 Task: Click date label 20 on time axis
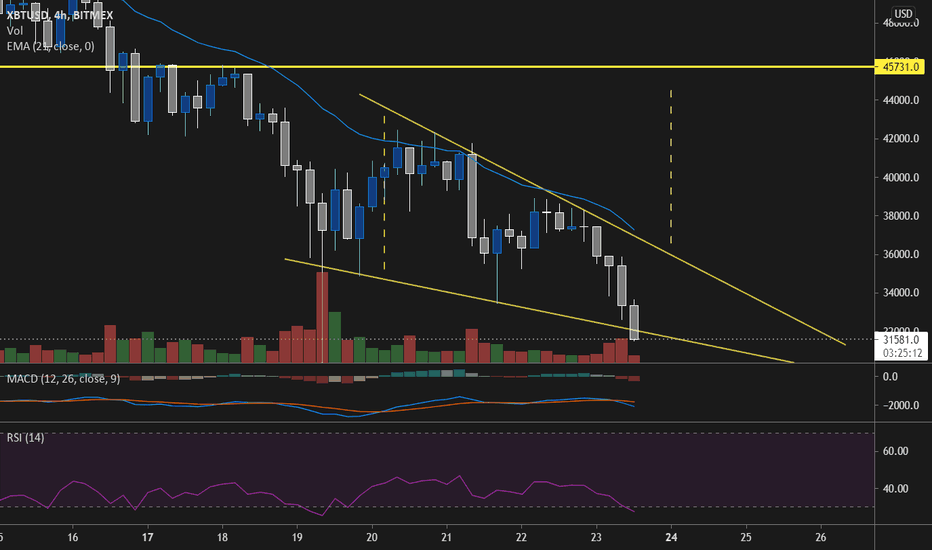[x=372, y=538]
